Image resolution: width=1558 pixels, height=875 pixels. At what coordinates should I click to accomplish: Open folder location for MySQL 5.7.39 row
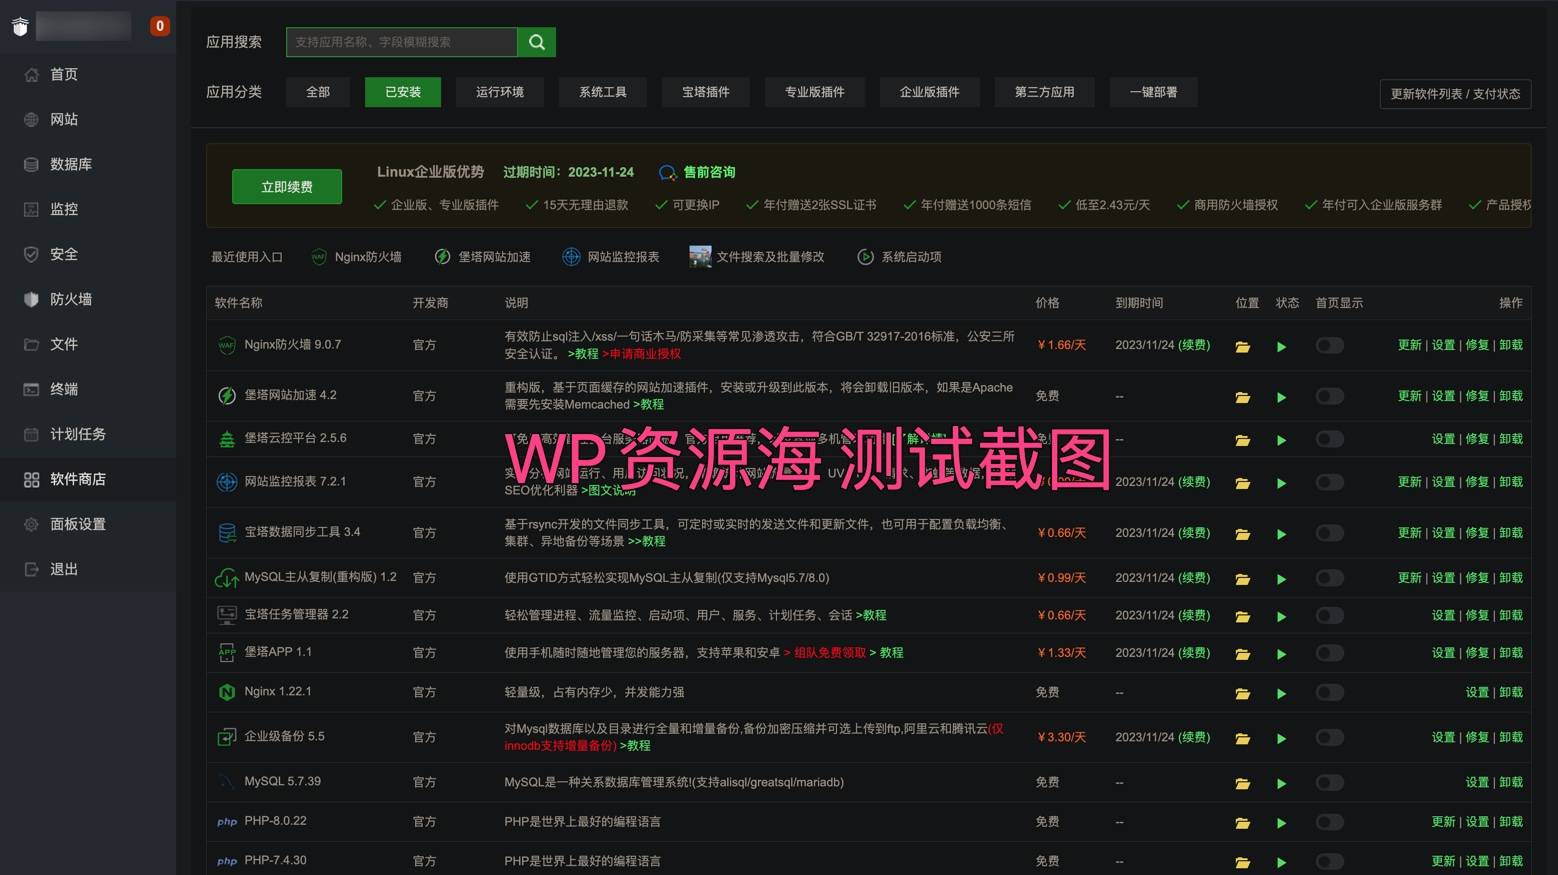pos(1242,784)
